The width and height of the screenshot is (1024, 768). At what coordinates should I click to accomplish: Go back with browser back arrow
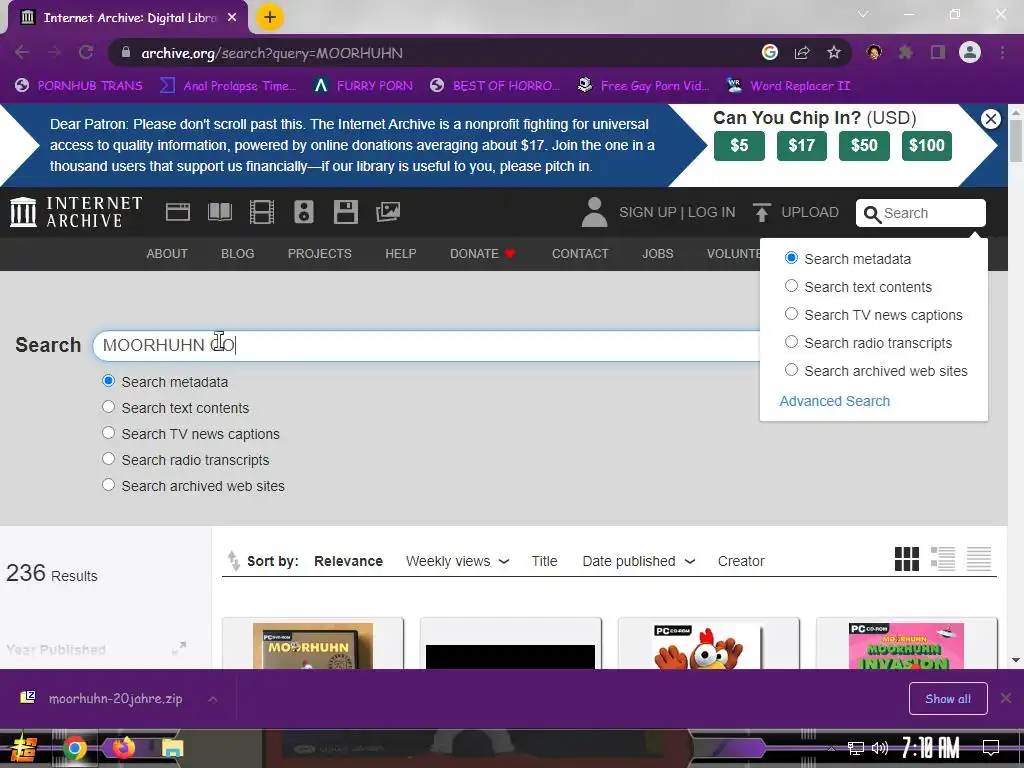click(22, 52)
